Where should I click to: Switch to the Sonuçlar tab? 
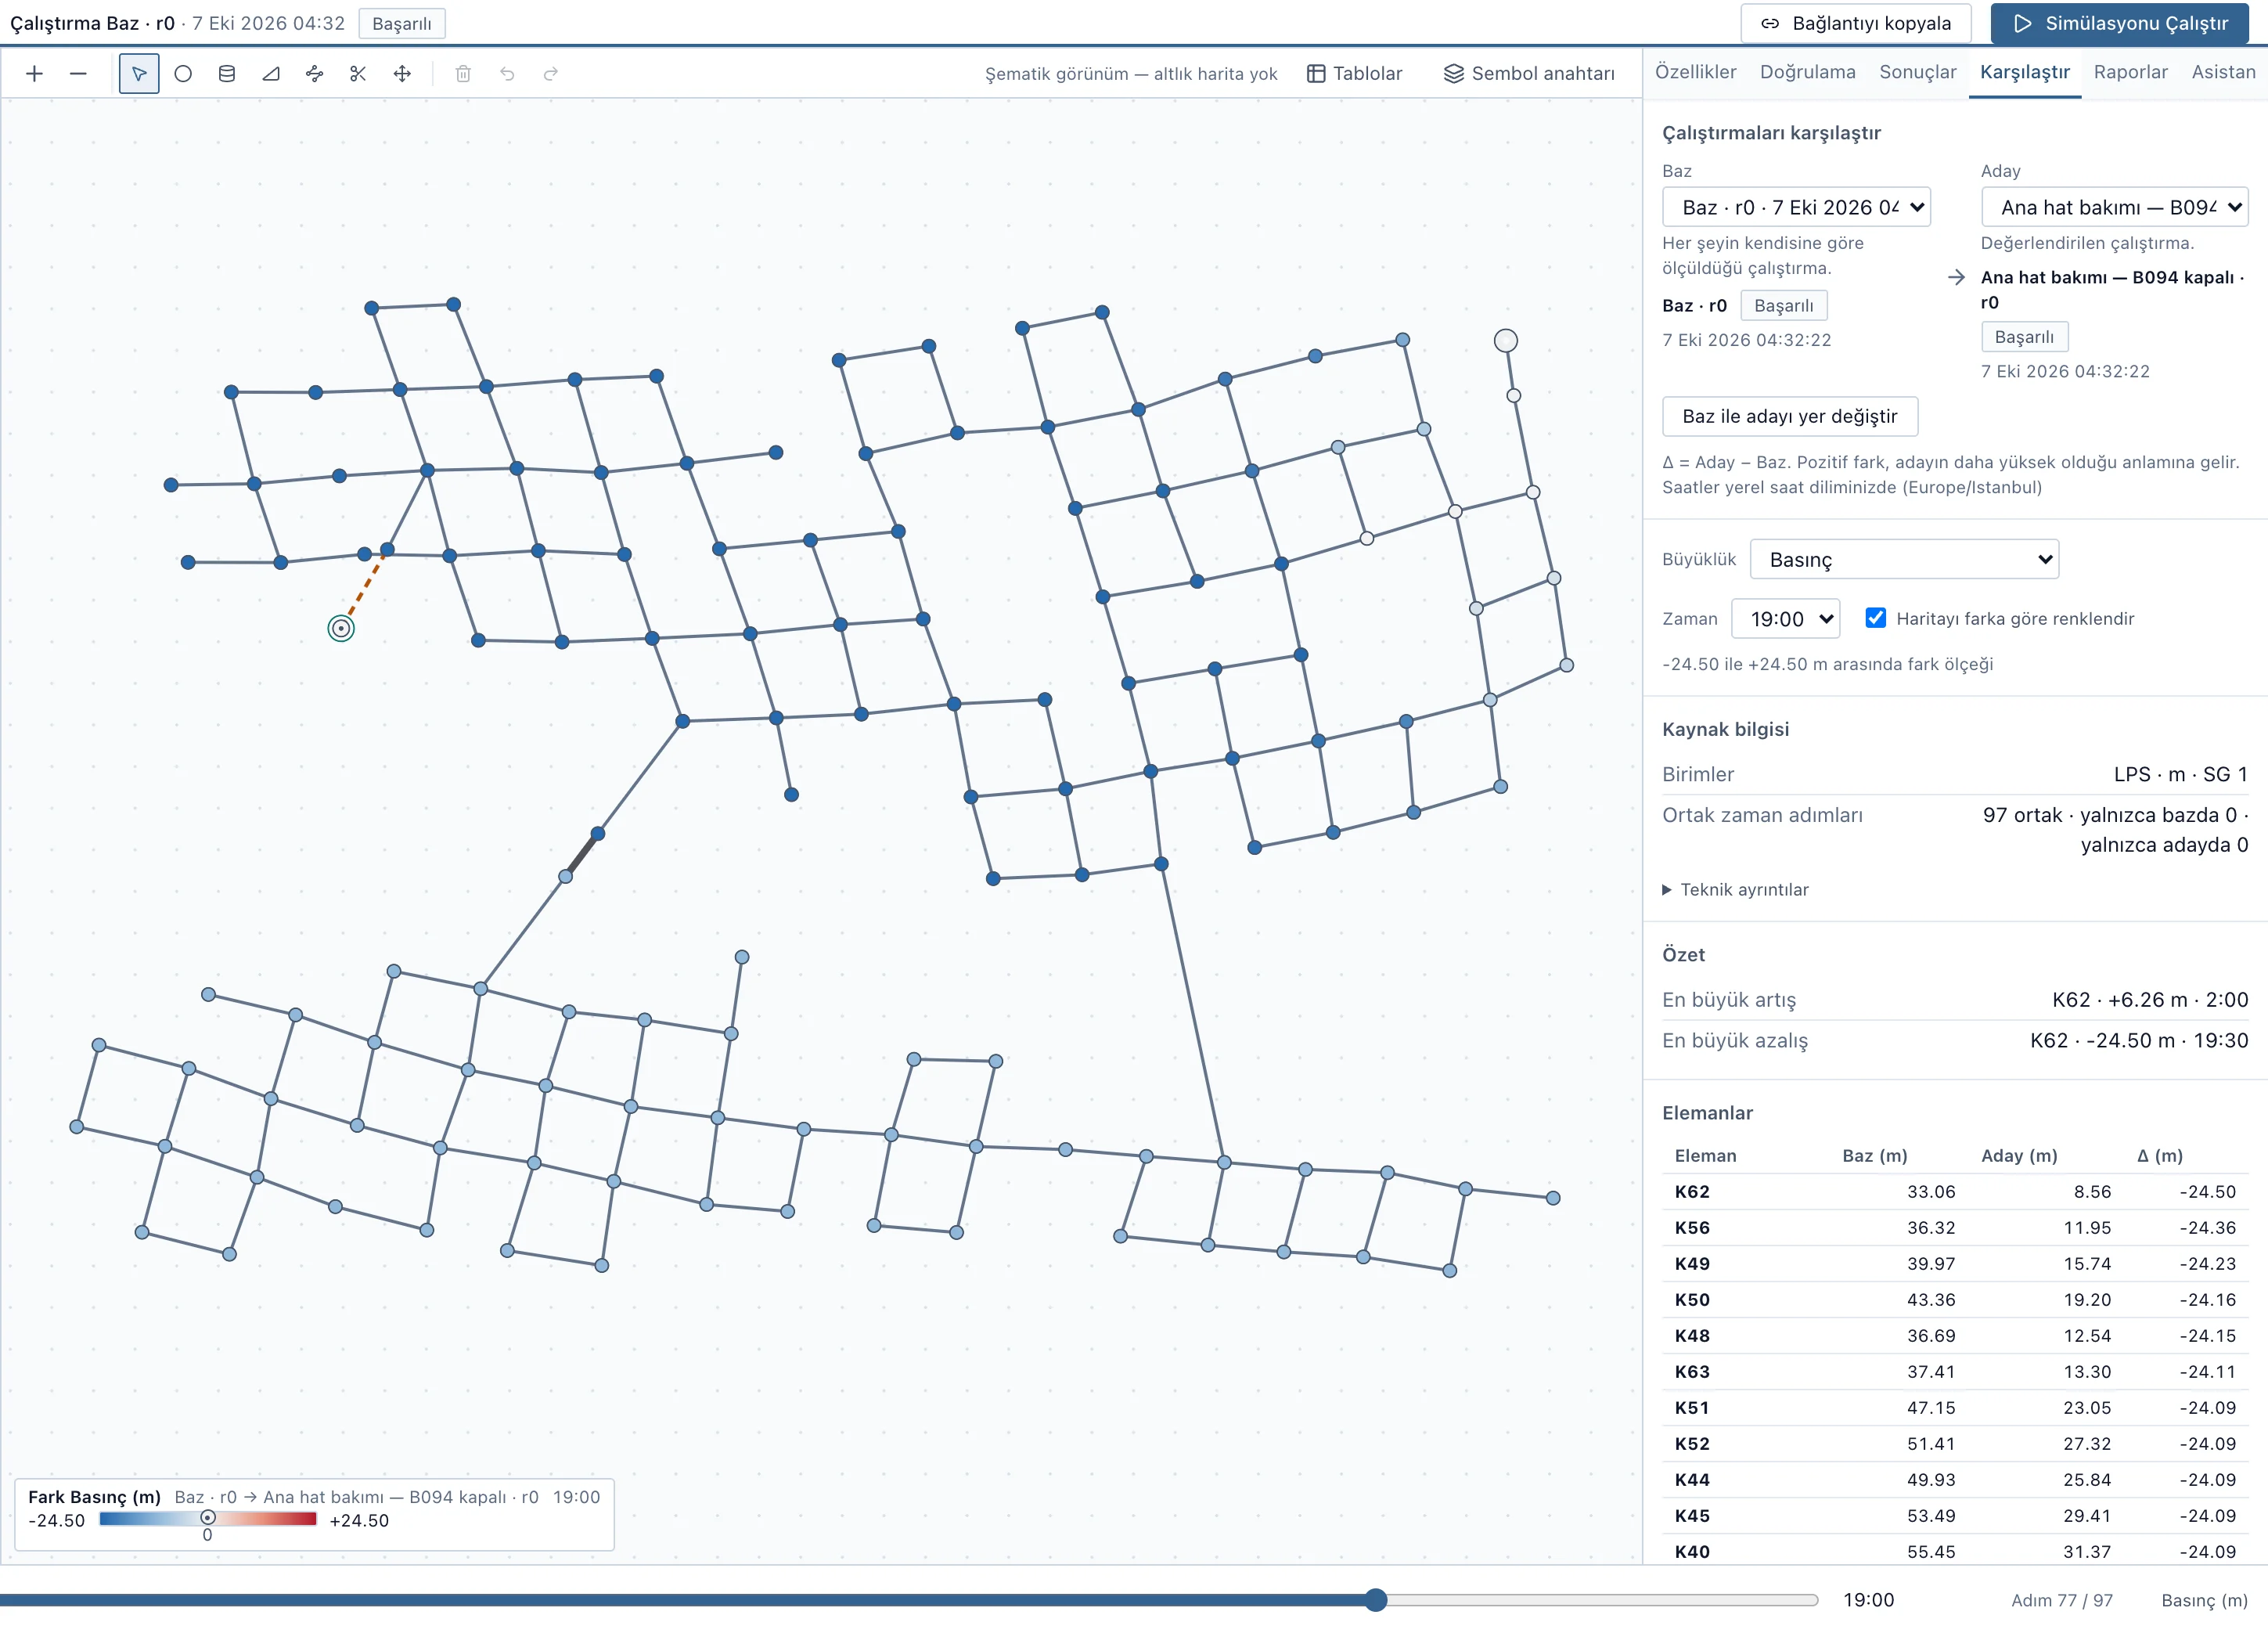[1917, 72]
